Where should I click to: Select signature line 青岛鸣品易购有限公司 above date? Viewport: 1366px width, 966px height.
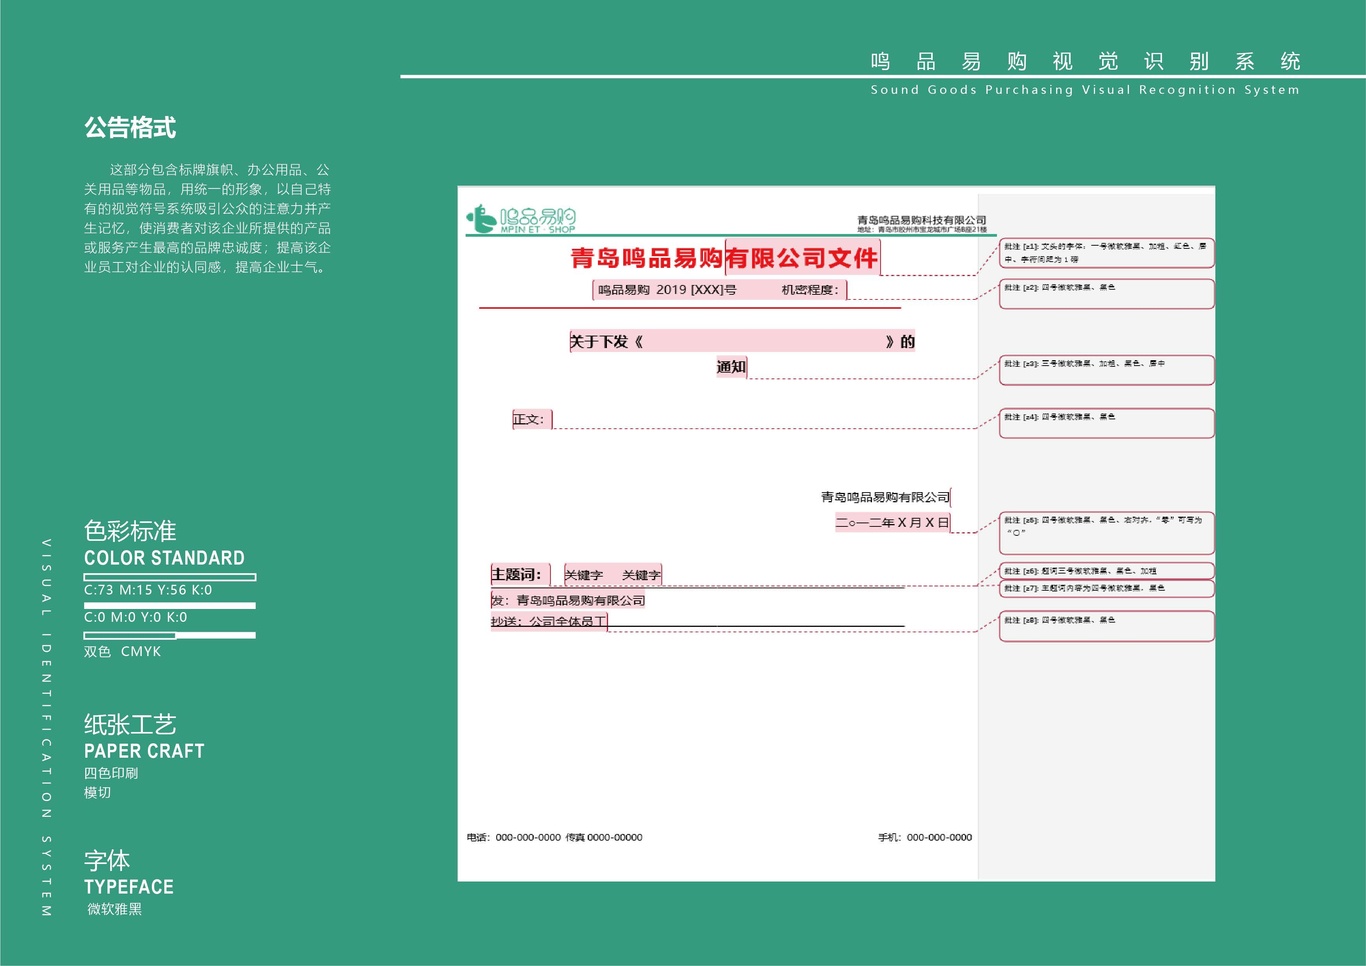(x=885, y=497)
